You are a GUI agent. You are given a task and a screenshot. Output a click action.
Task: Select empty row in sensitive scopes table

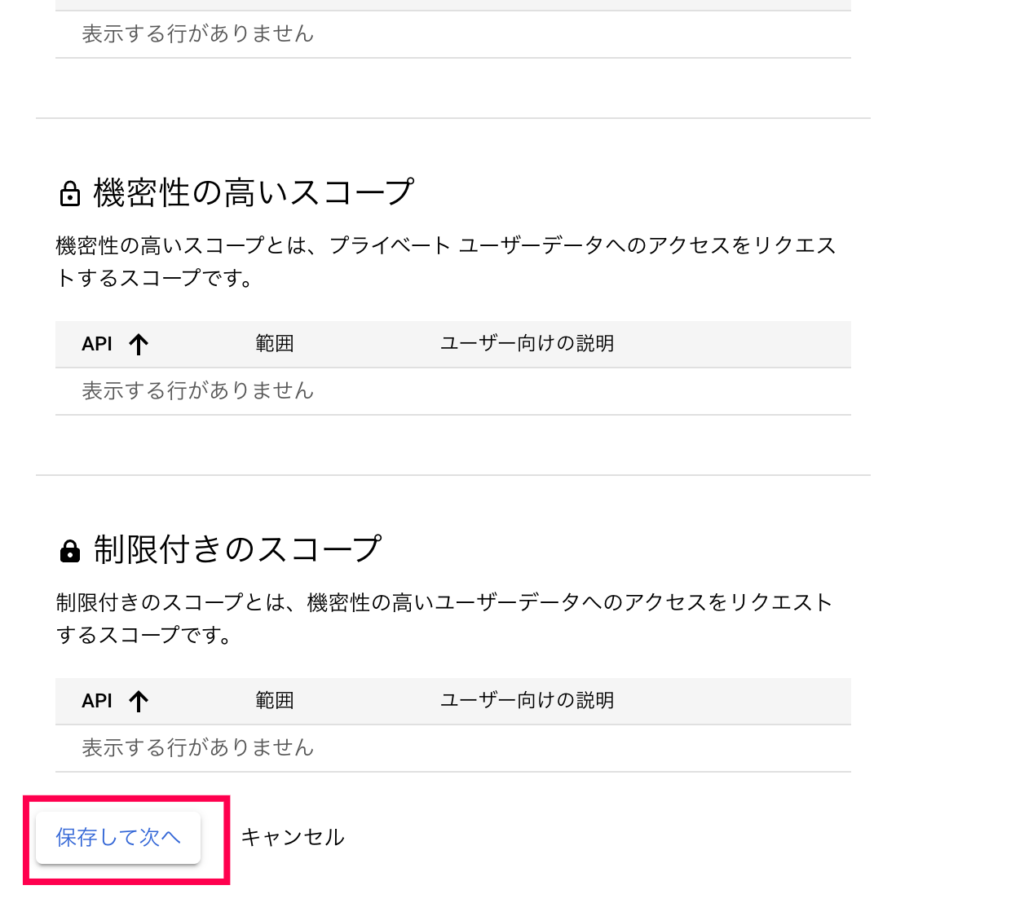pyautogui.click(x=198, y=391)
